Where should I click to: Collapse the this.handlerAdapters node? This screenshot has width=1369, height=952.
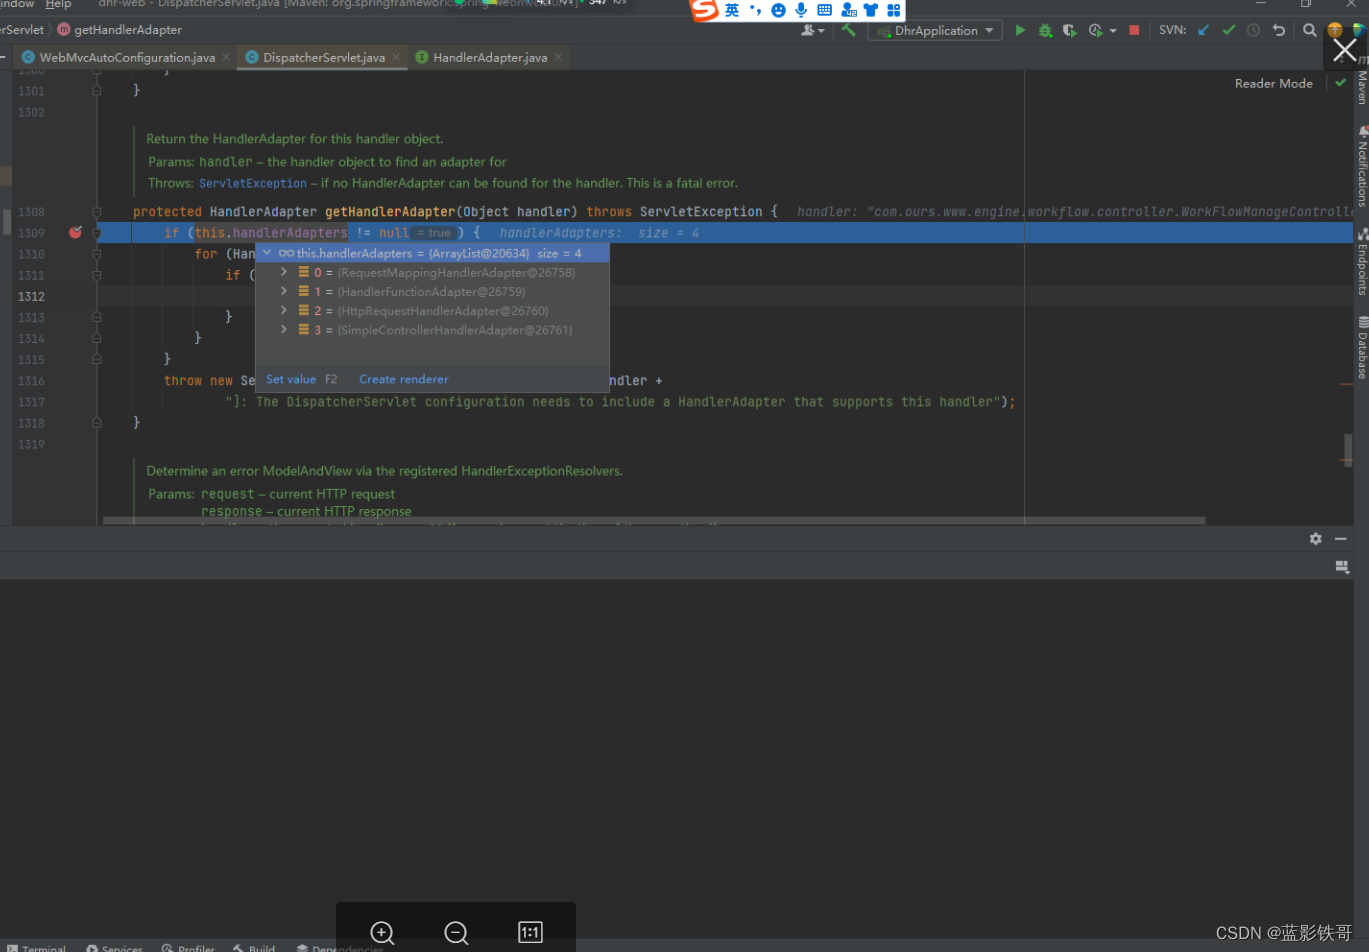pos(267,253)
